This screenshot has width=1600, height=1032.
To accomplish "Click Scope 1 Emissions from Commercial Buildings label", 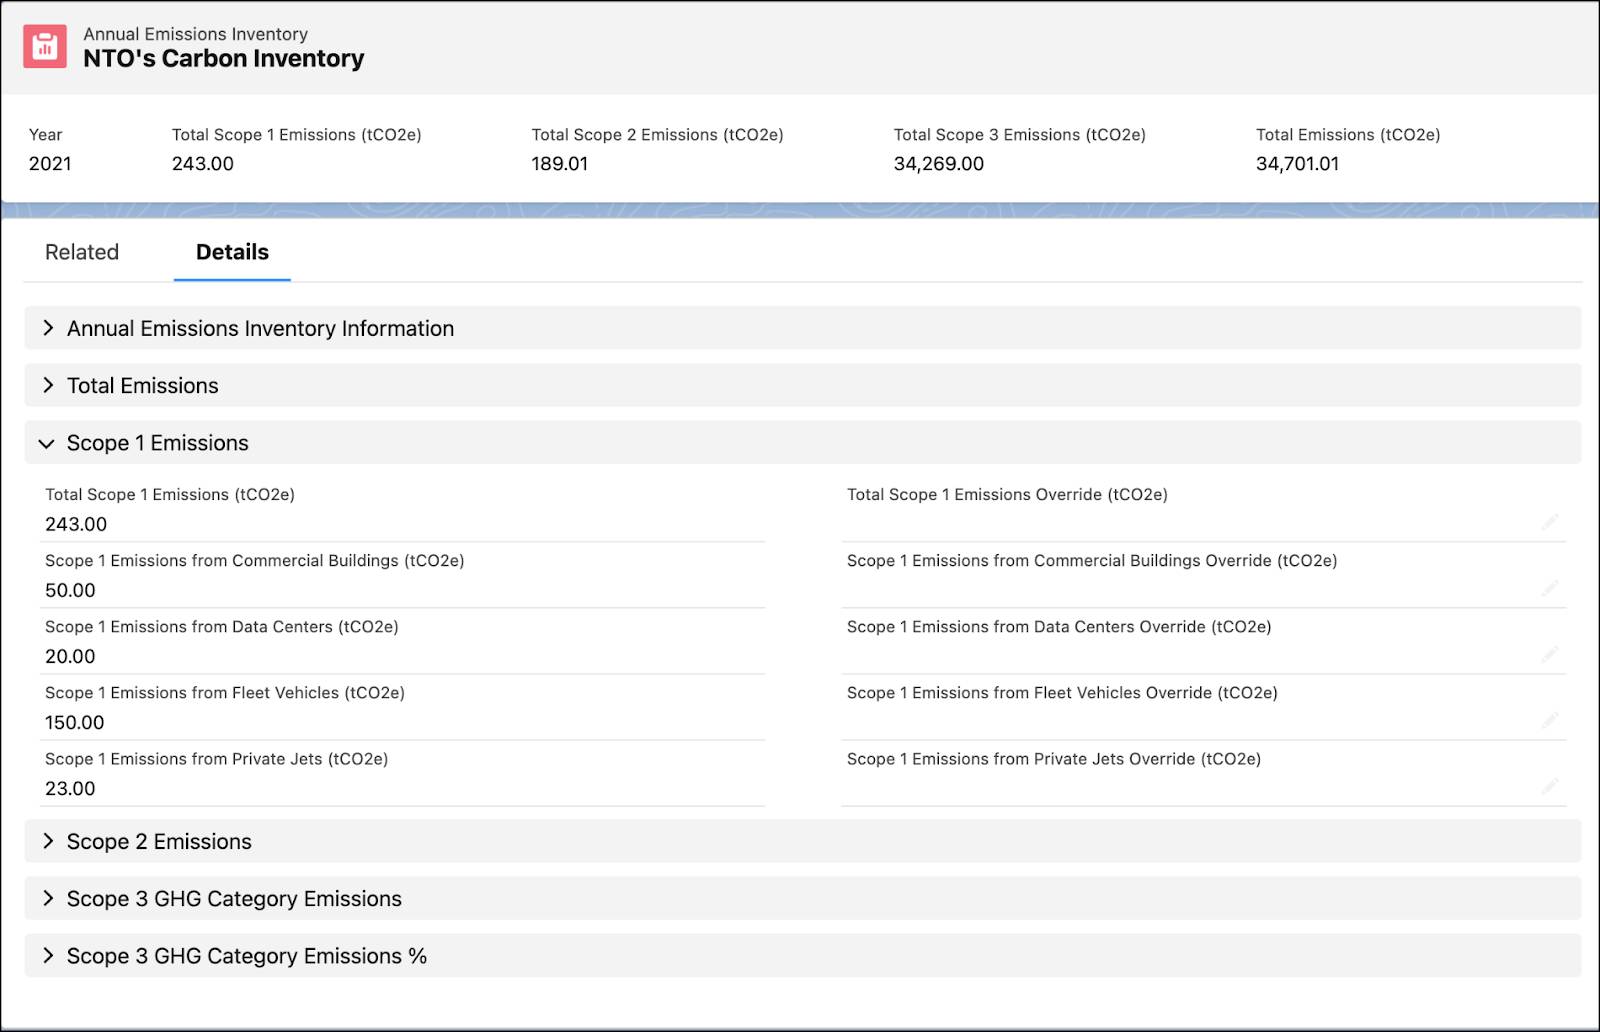I will [x=255, y=561].
